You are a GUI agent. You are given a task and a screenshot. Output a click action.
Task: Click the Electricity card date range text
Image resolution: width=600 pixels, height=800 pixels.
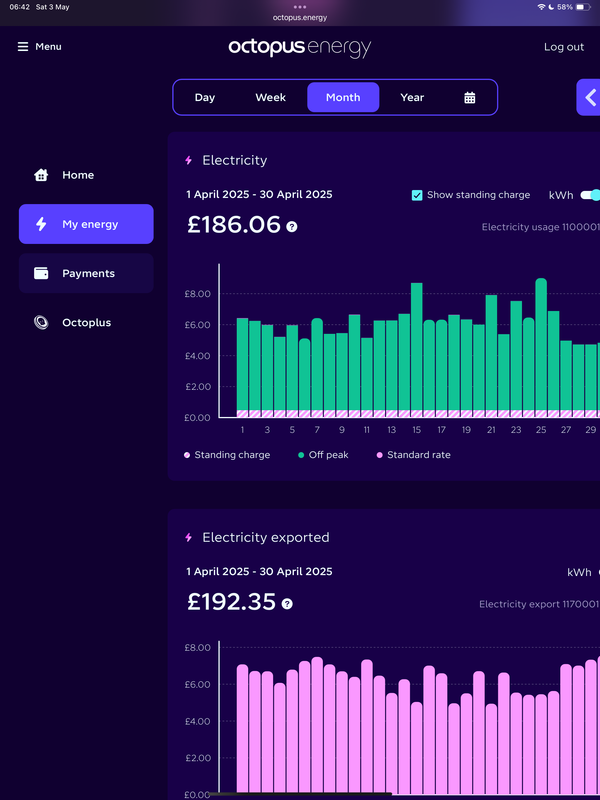coord(259,194)
